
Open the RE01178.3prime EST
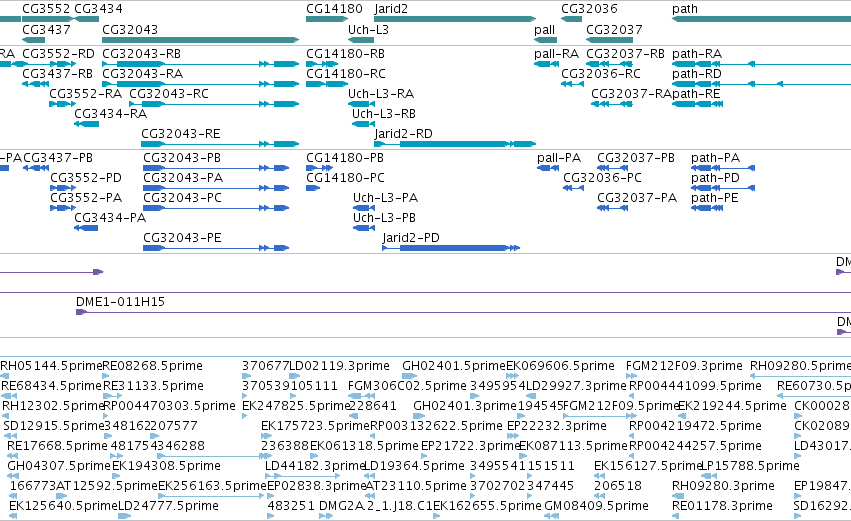click(722, 506)
